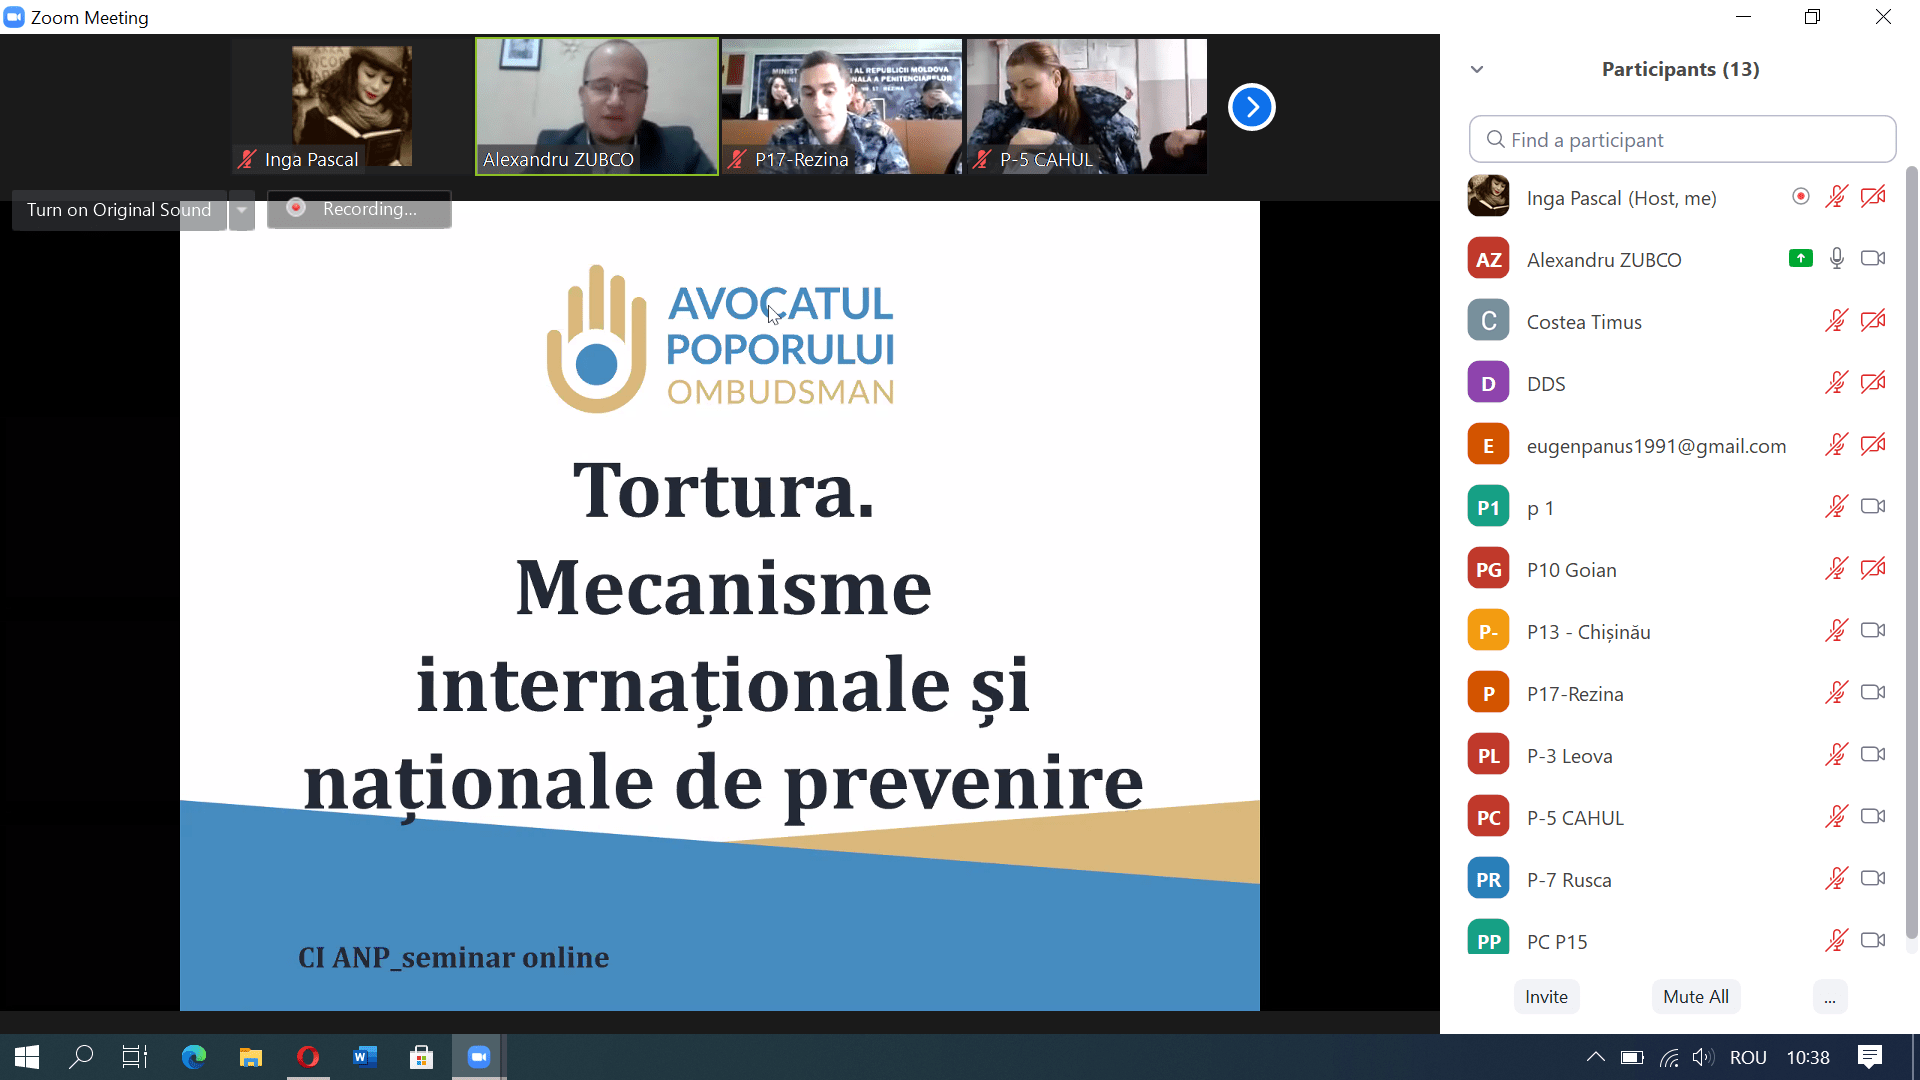Select P17-Rezina video thumbnail
The image size is (1920, 1080).
842,106
